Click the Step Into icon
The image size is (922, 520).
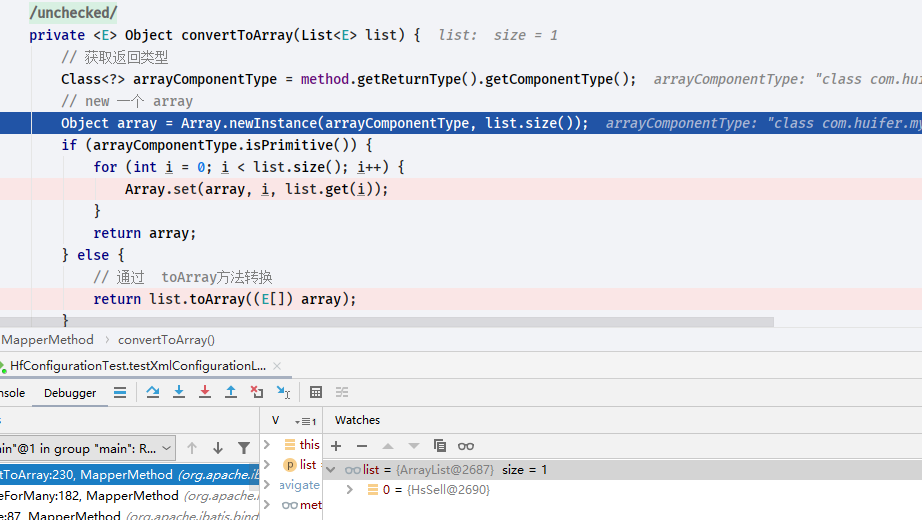pyautogui.click(x=179, y=393)
